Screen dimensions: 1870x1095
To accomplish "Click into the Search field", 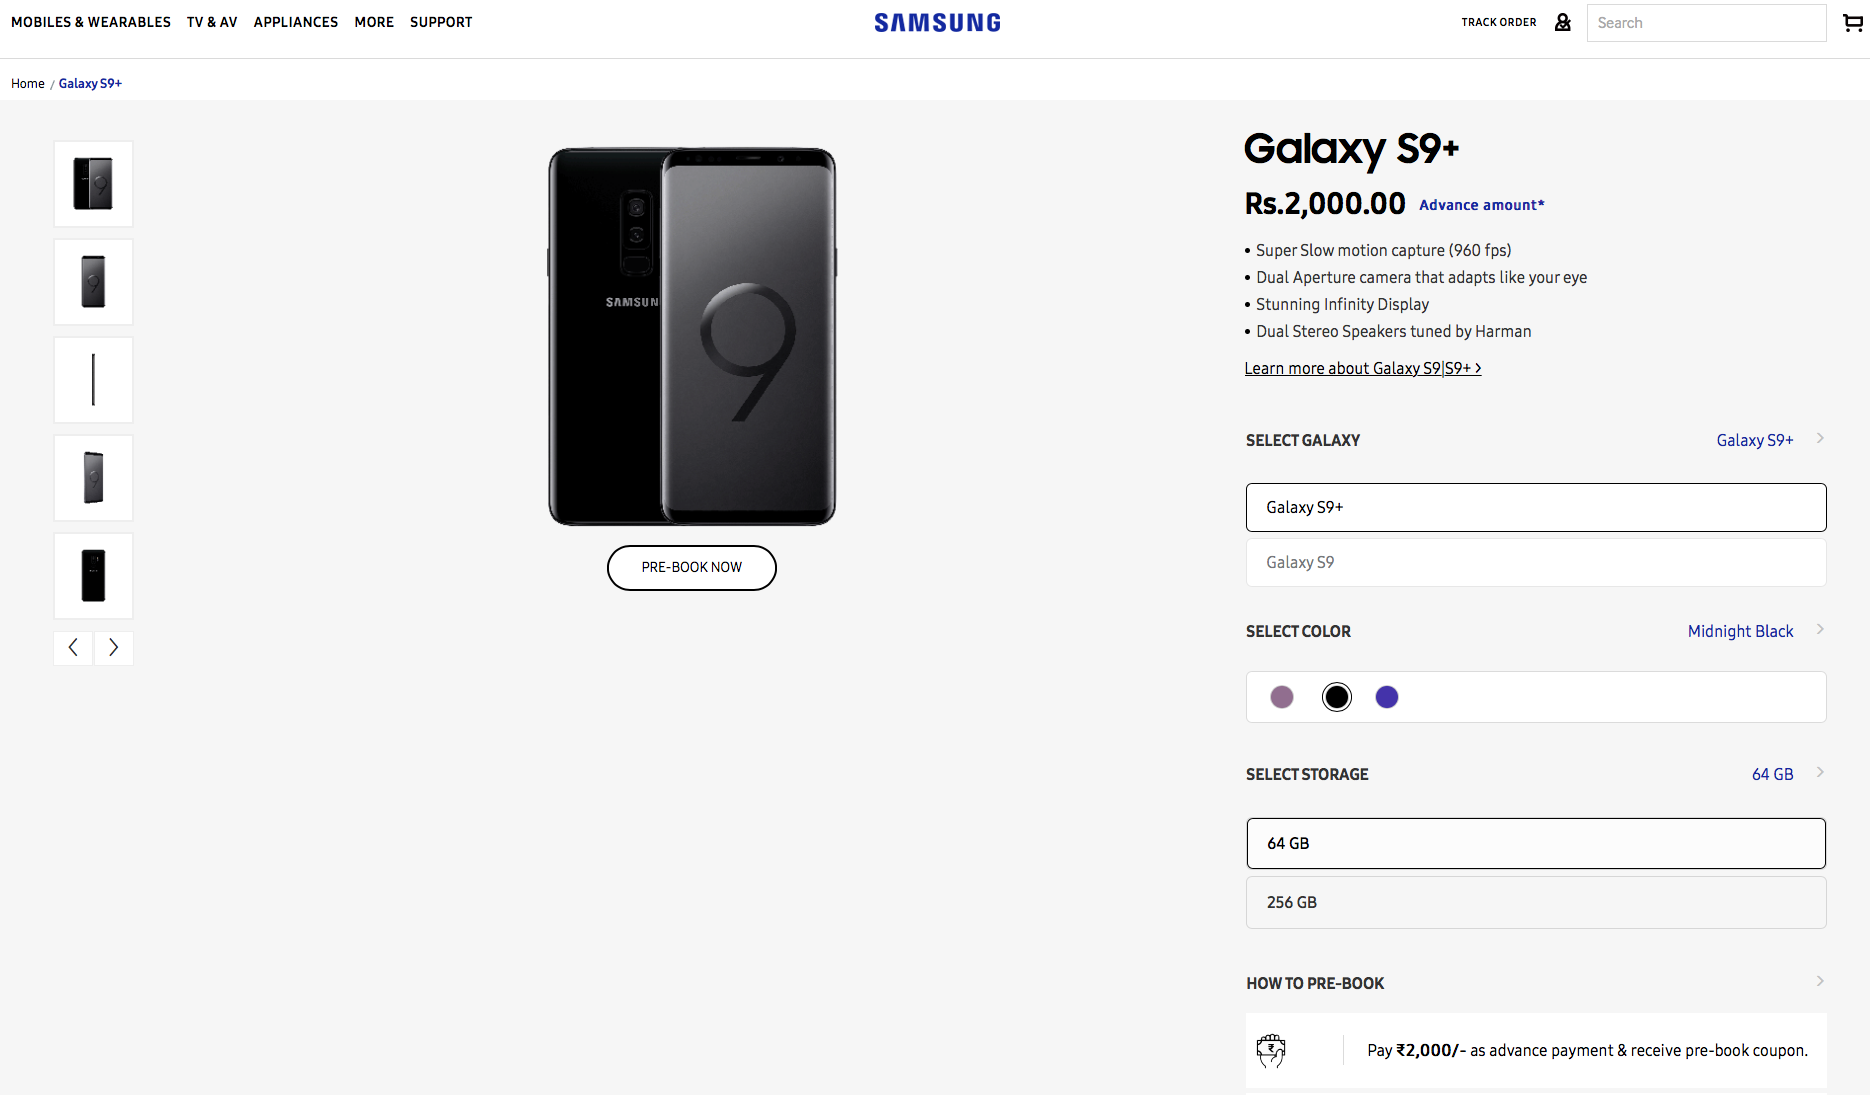I will point(1706,23).
